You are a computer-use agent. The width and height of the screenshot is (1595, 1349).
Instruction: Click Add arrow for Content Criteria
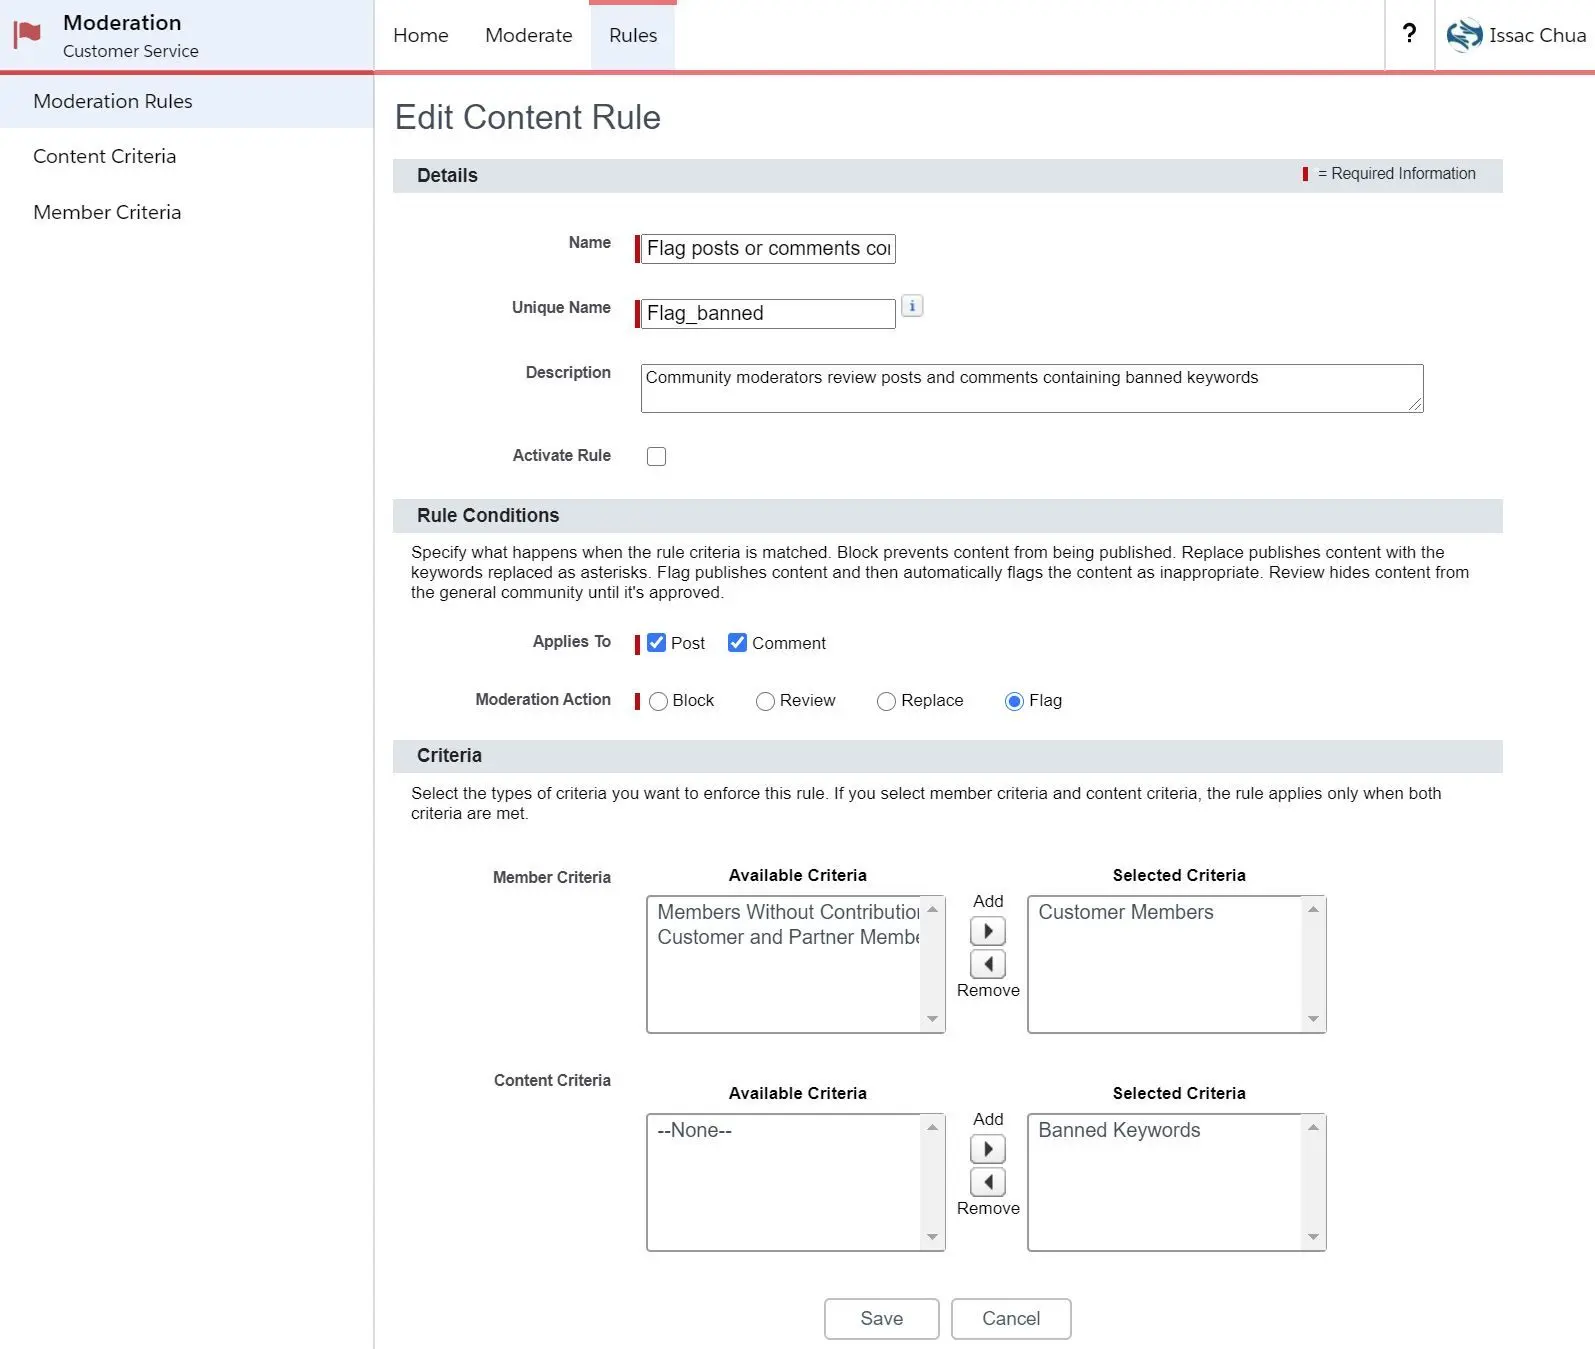tap(988, 1149)
